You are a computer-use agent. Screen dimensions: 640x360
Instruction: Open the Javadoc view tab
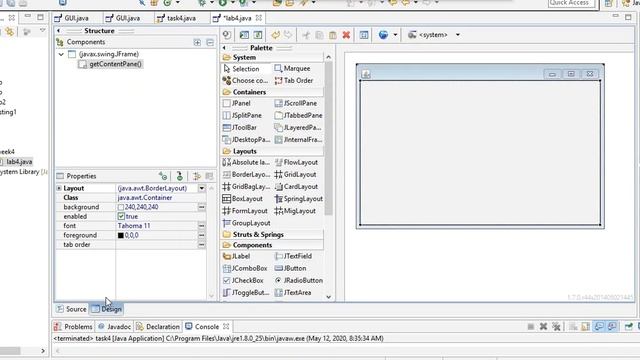point(114,327)
